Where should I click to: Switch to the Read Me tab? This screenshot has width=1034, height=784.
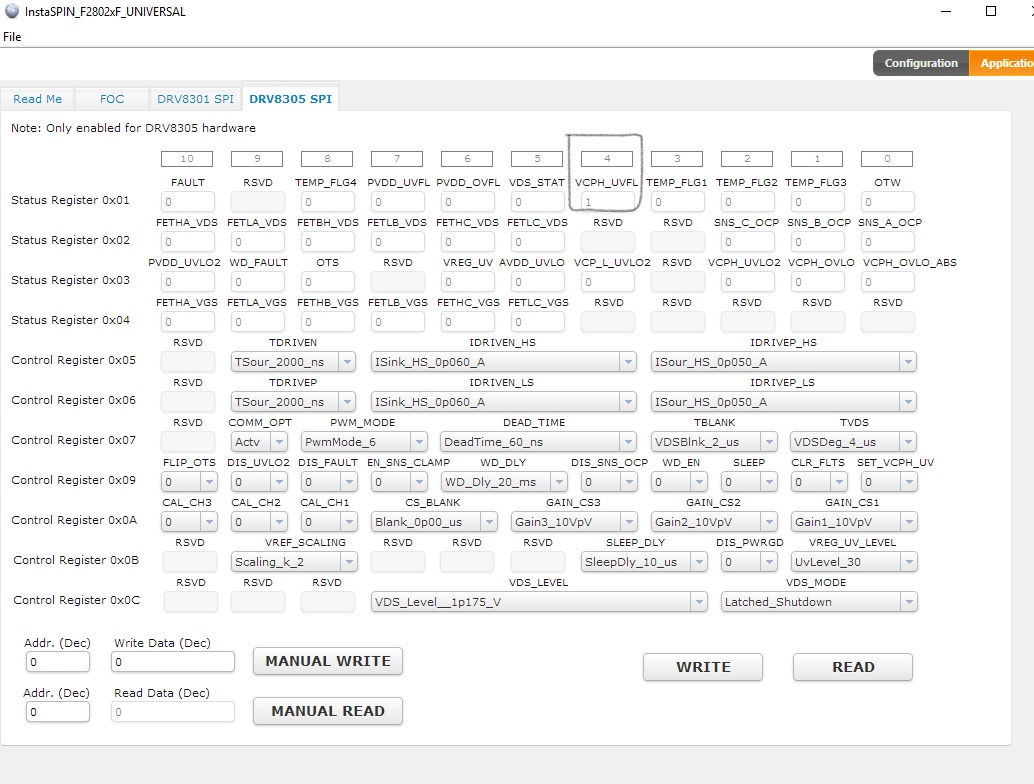[38, 99]
